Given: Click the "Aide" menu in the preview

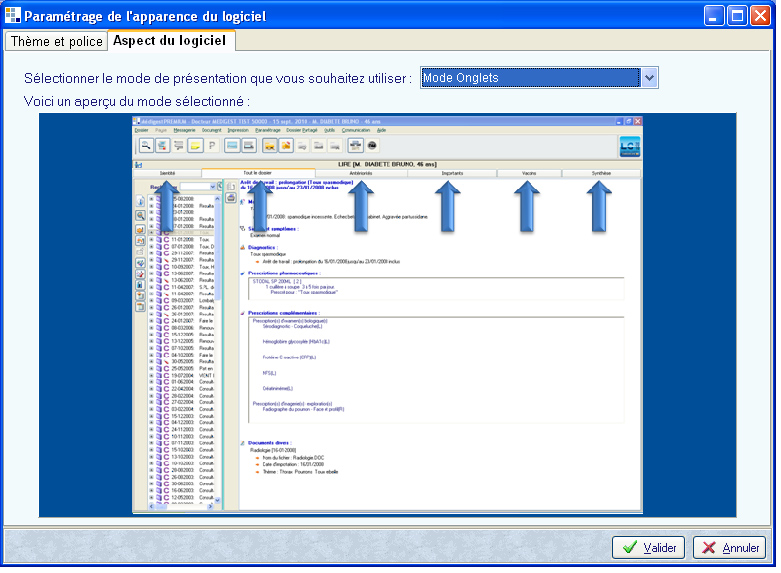Looking at the screenshot, I should (382, 130).
